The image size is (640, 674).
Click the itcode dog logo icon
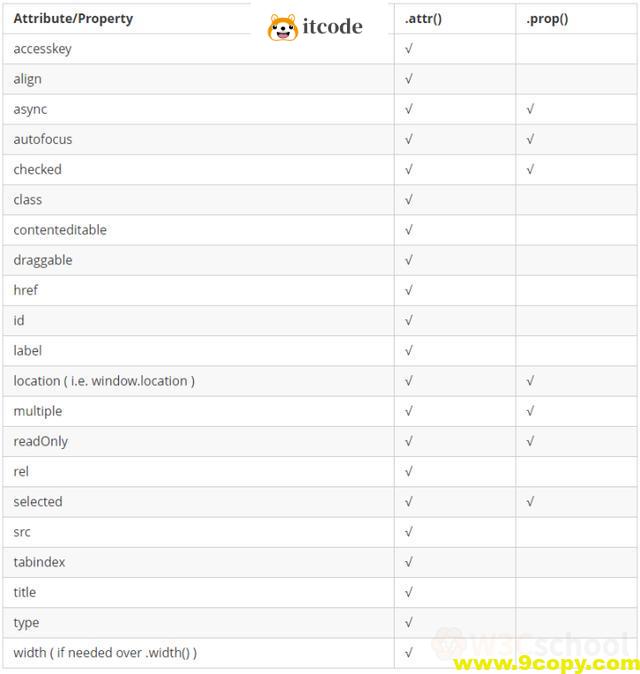tap(283, 28)
